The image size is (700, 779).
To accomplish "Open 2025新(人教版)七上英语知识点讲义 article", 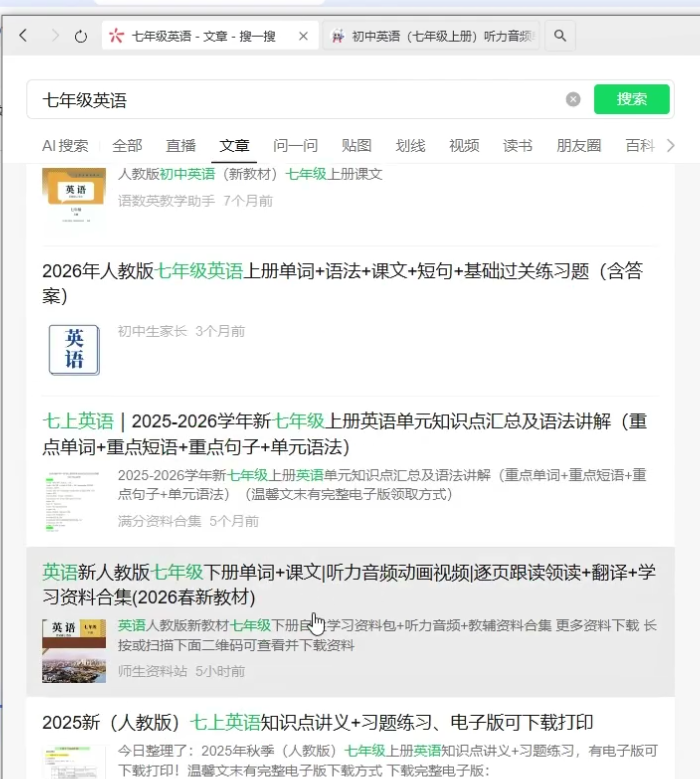I will 317,722.
